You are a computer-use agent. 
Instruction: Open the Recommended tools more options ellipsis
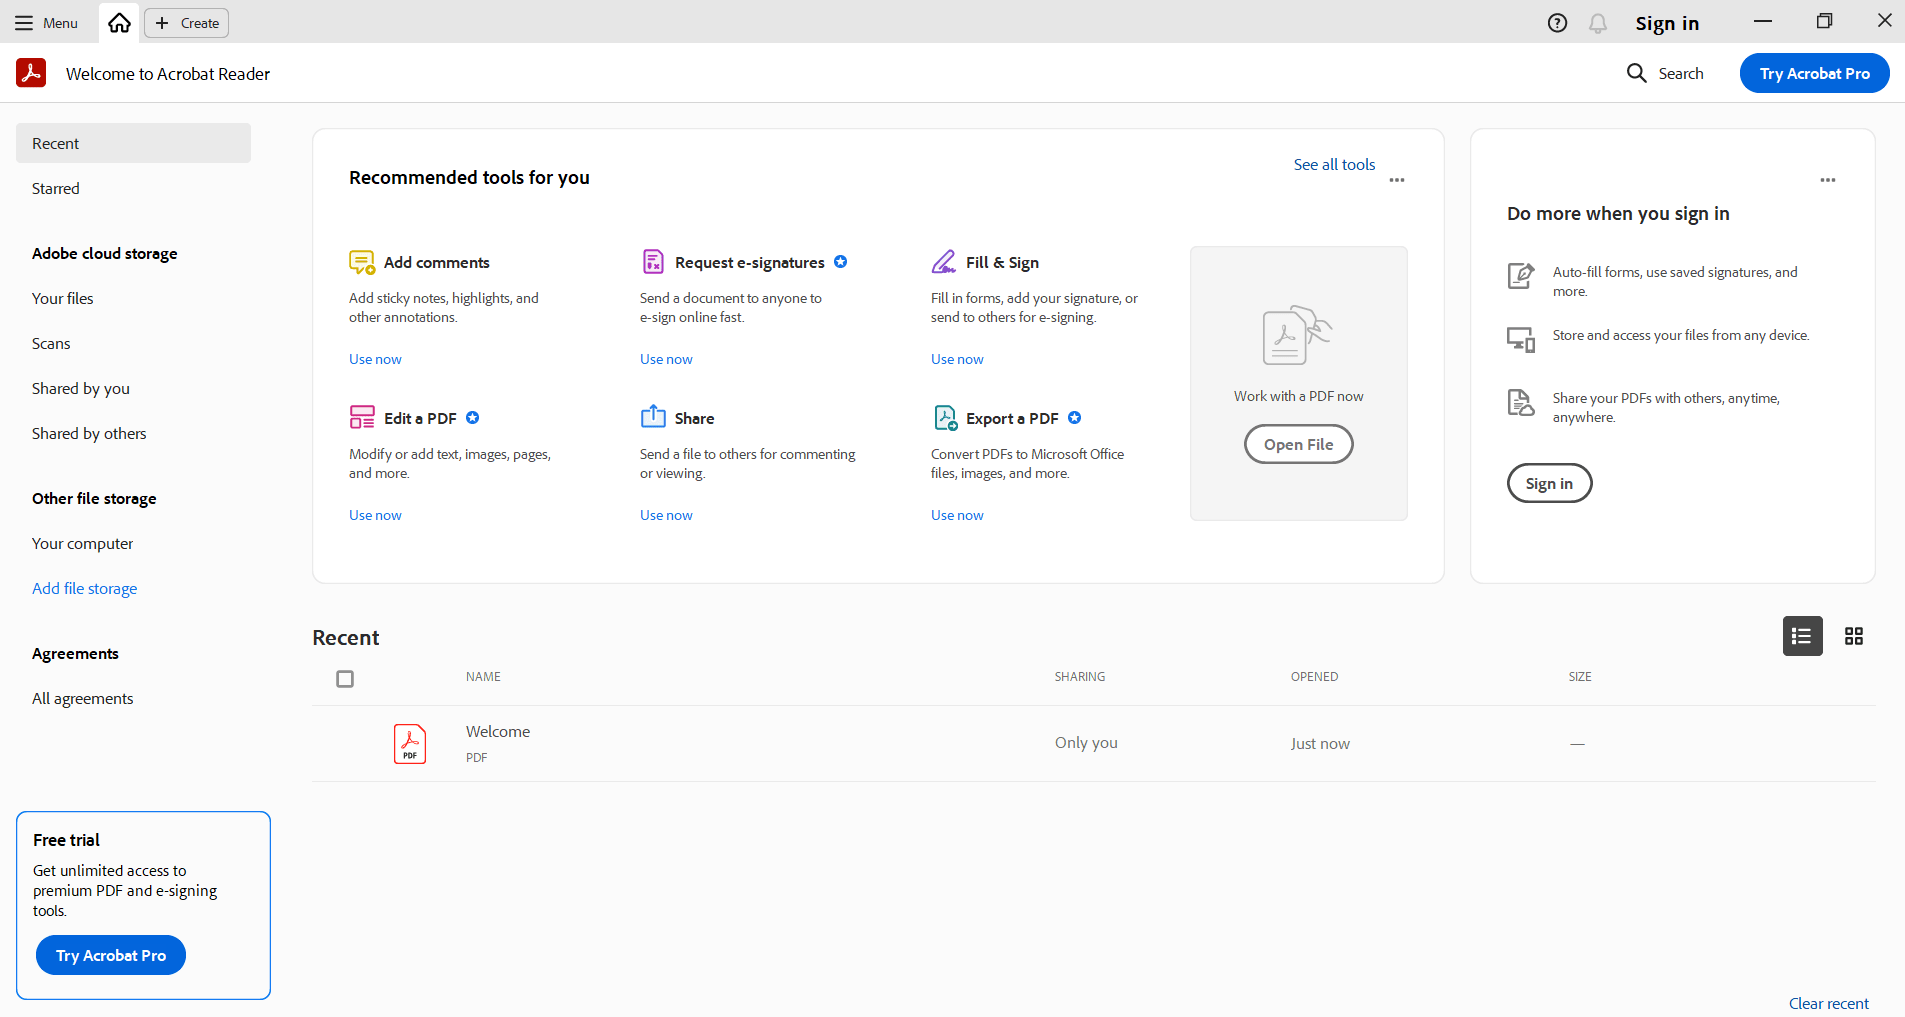pyautogui.click(x=1397, y=180)
